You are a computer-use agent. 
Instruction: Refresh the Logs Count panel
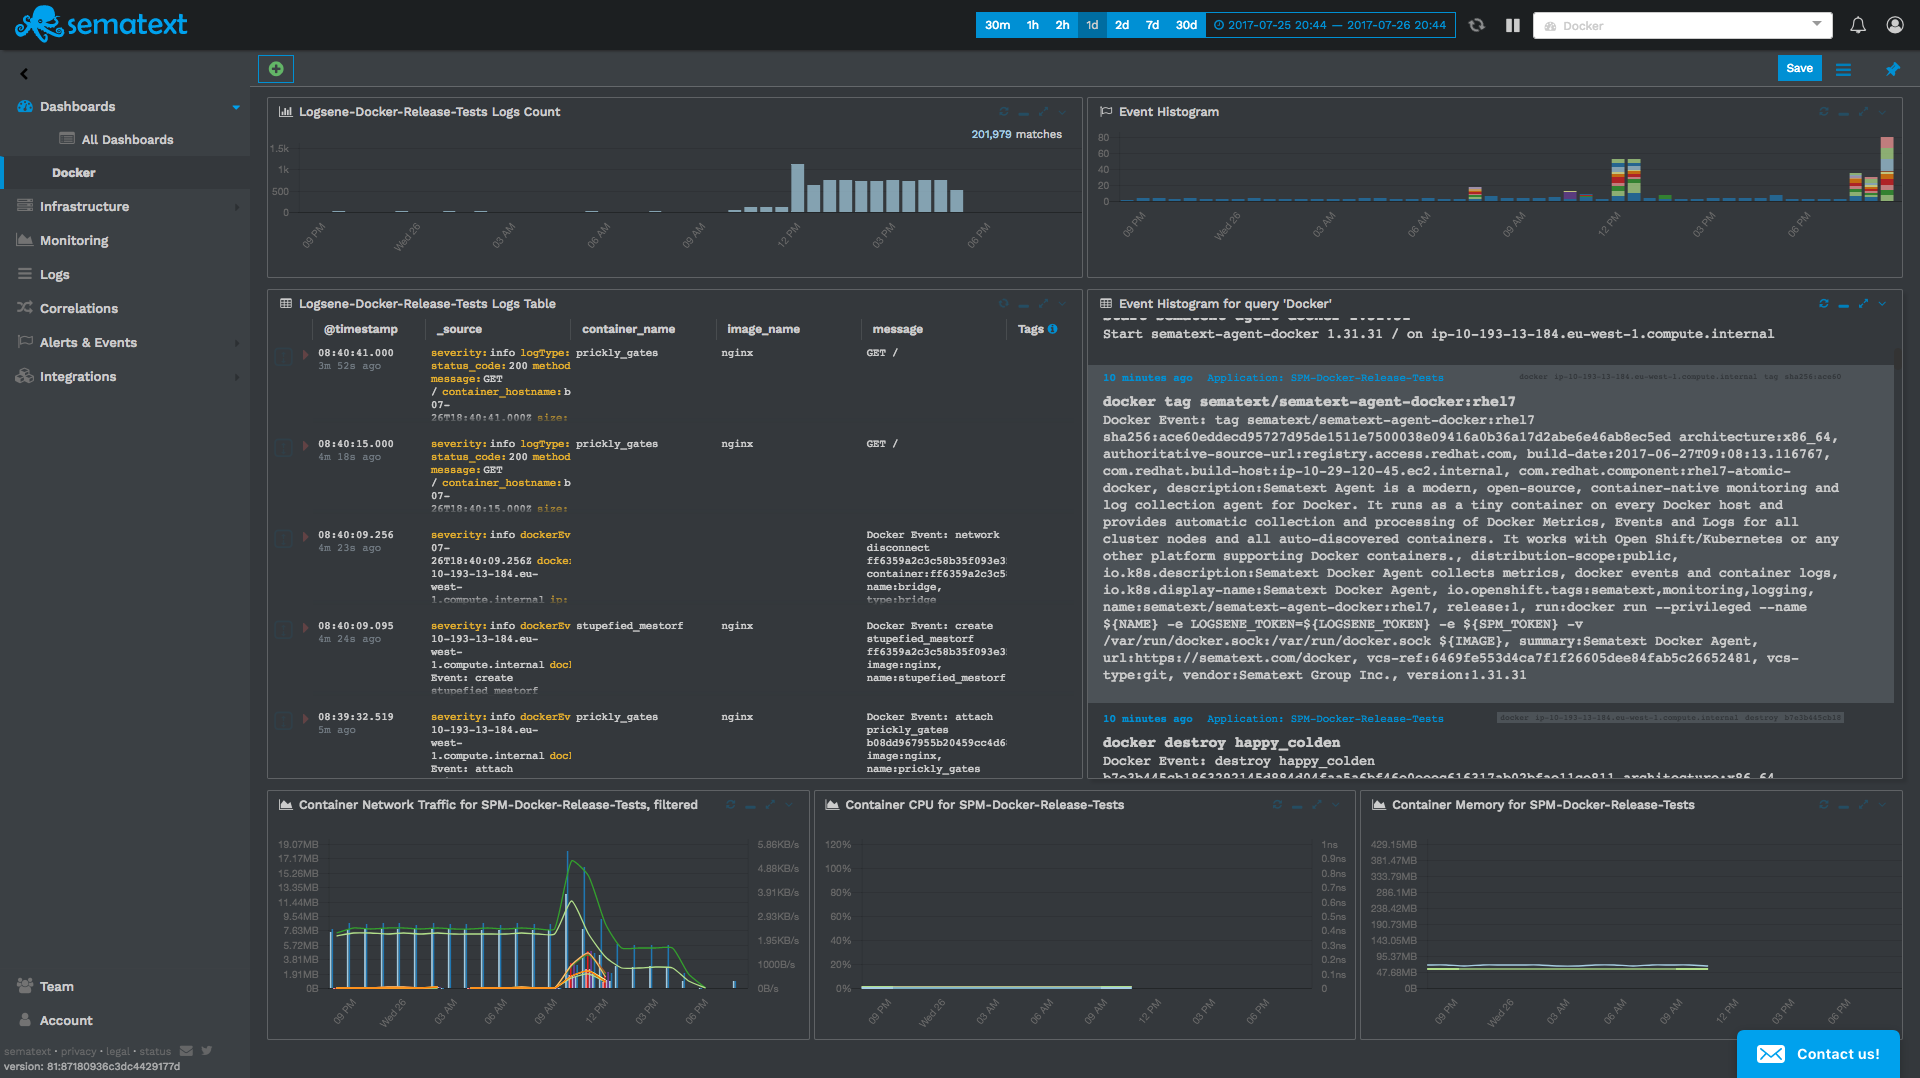click(1003, 111)
